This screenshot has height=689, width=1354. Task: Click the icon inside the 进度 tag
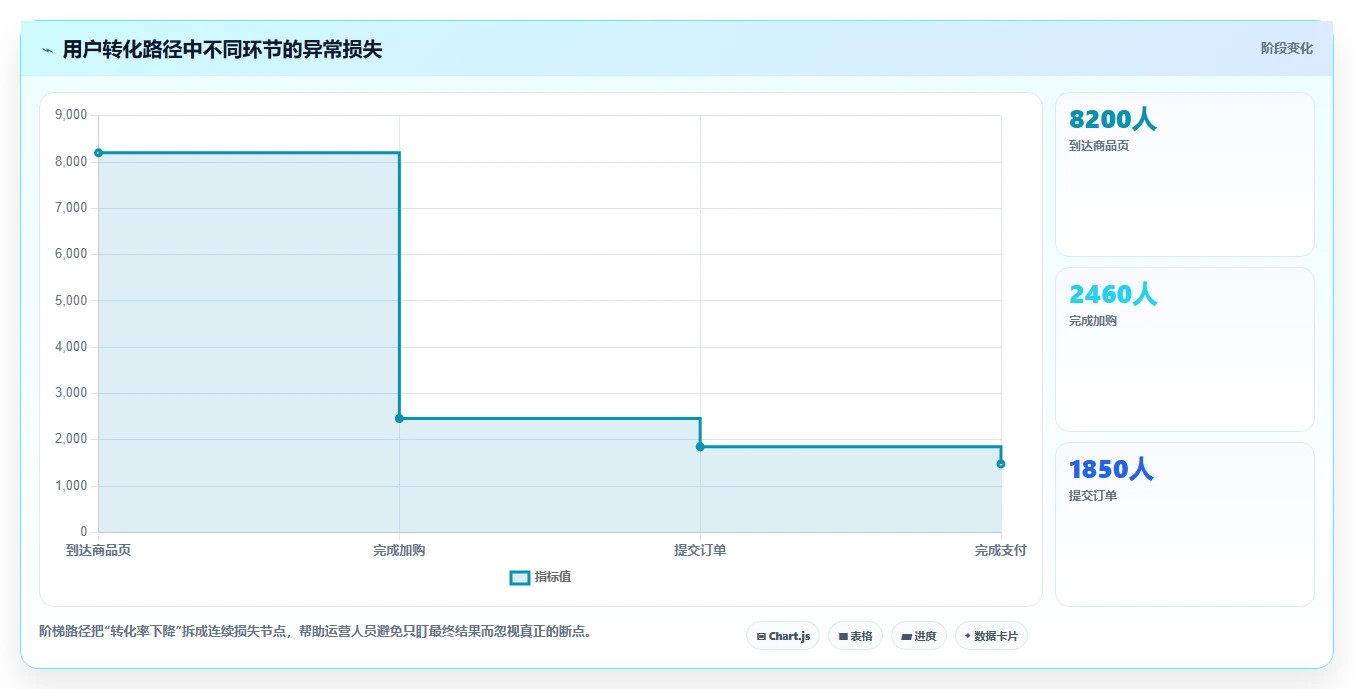point(906,636)
